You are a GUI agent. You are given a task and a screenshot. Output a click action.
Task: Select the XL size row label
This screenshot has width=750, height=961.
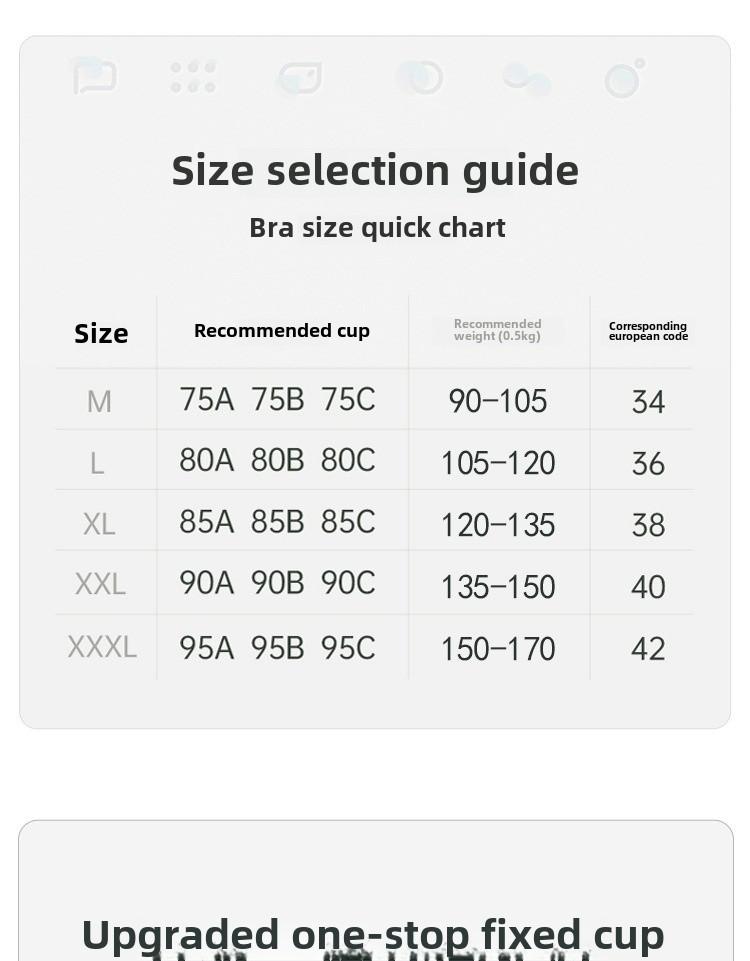click(99, 525)
